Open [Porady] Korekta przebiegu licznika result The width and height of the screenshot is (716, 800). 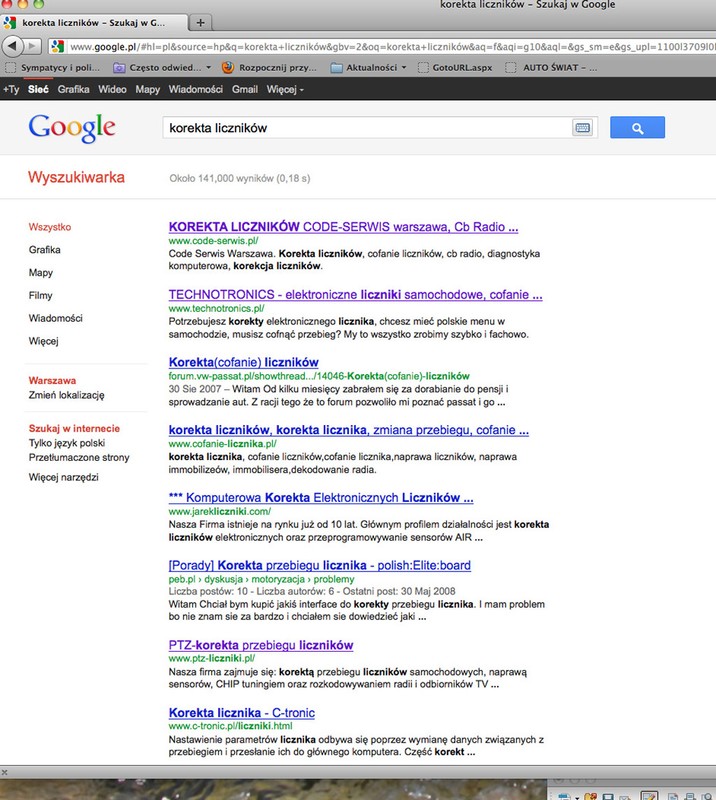pos(319,565)
